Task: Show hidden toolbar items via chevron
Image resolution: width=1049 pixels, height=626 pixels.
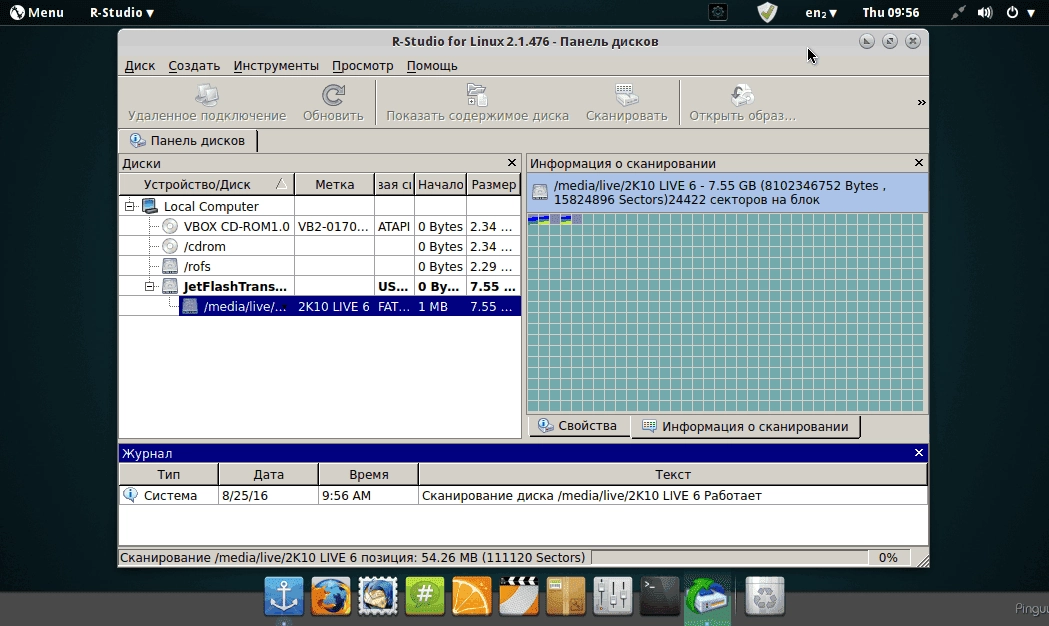Action: tap(921, 102)
